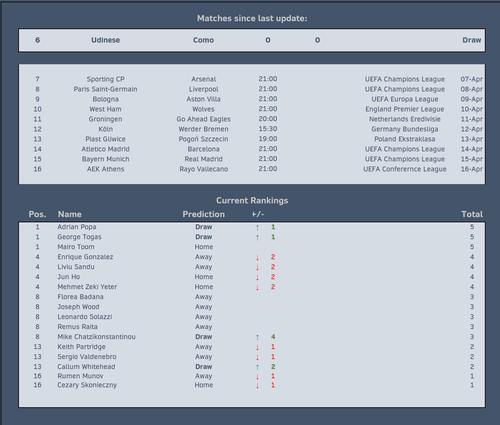Click Callum Whitehead in rankings
The width and height of the screenshot is (500, 425).
click(86, 367)
